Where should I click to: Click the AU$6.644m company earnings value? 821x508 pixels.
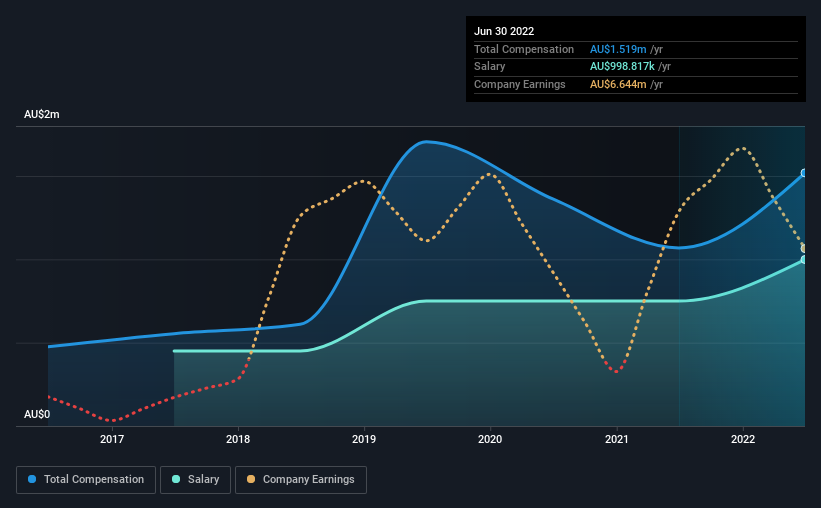[618, 84]
